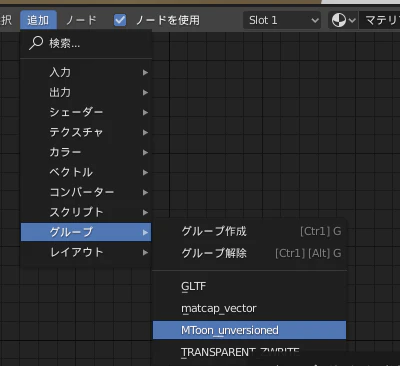Add the TRANSPARENT_ZWRITE node group
This screenshot has height=366, width=400.
coord(249,352)
